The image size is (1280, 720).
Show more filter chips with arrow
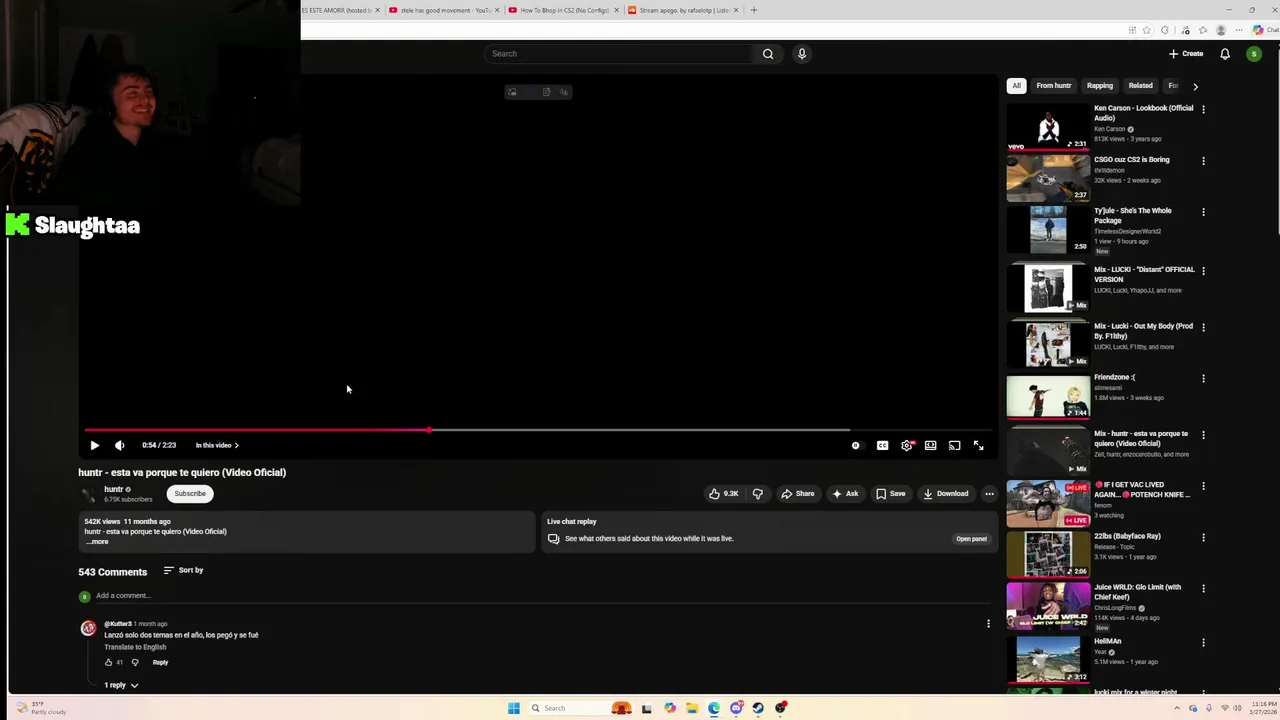(x=1195, y=86)
